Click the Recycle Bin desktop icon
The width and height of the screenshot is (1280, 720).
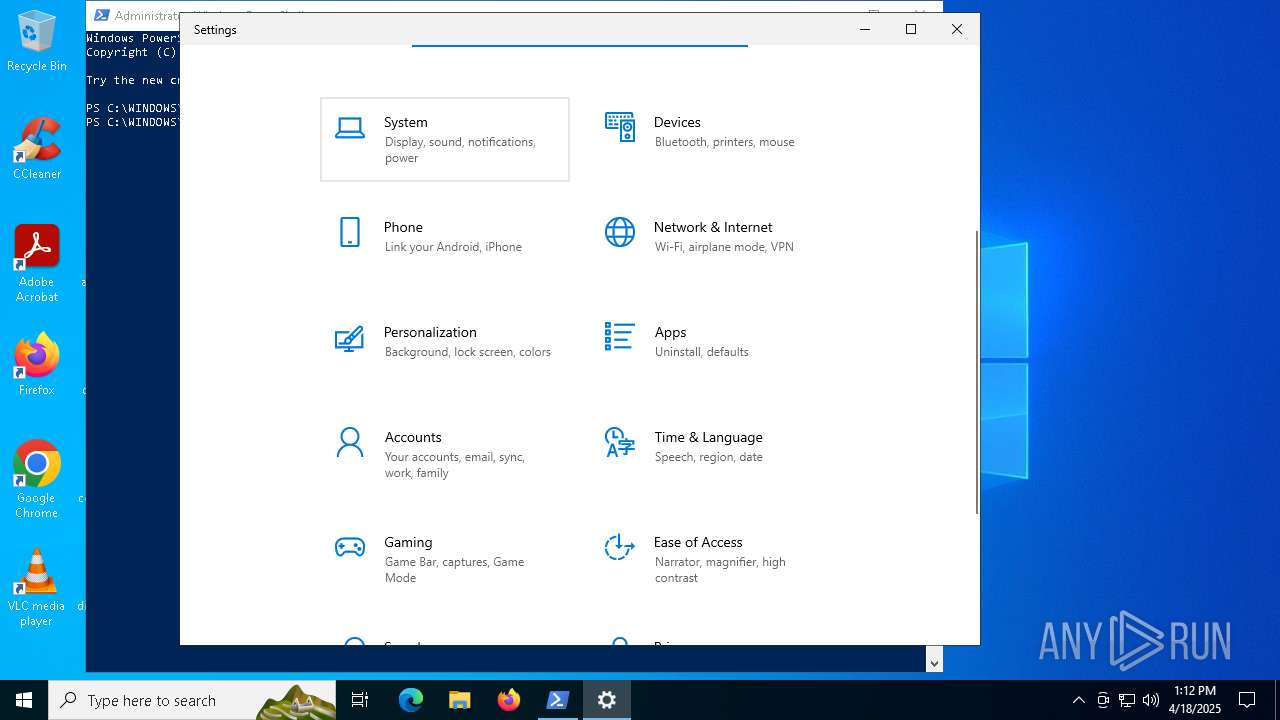37,41
